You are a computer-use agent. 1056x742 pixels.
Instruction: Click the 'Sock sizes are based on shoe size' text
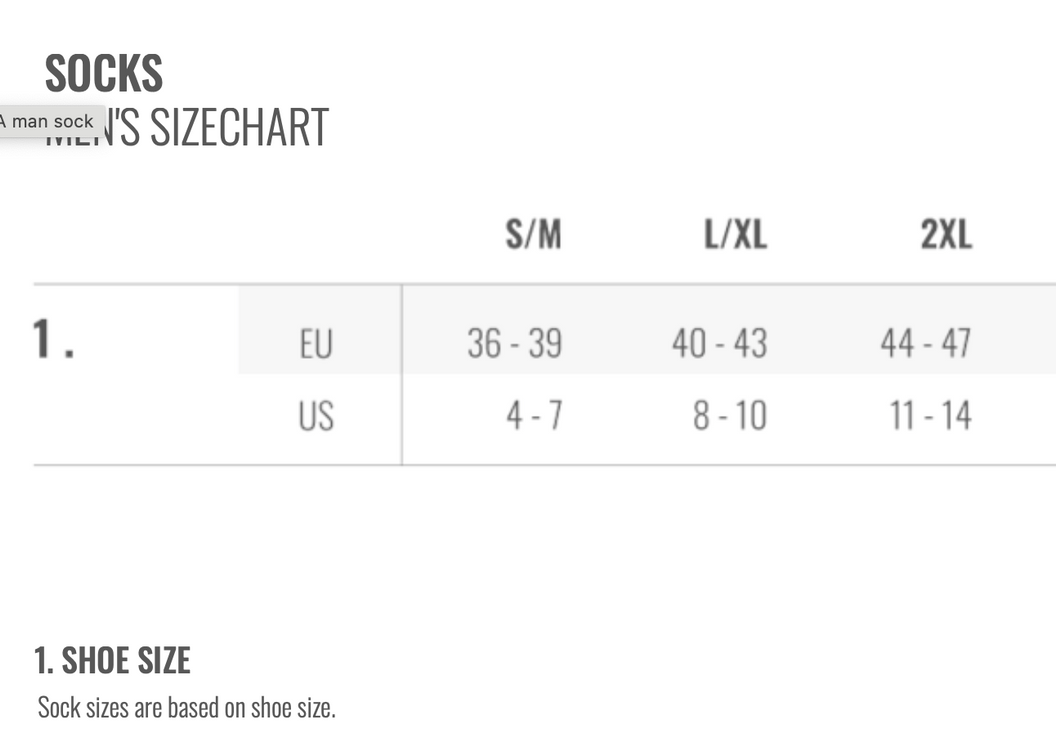[186, 708]
